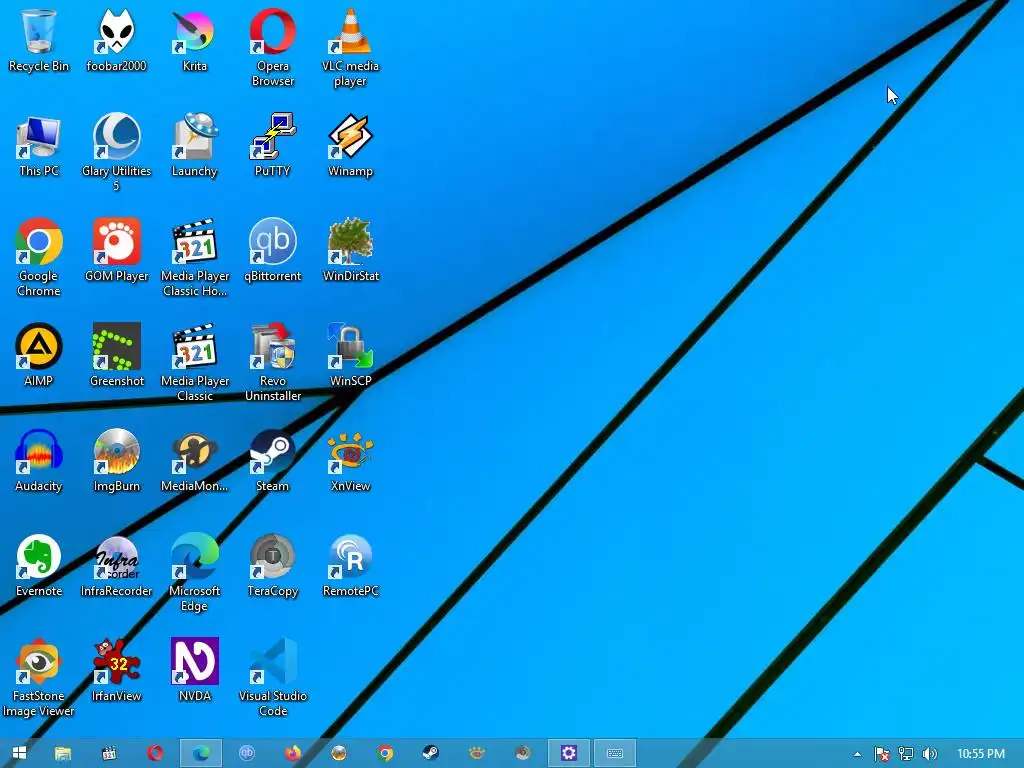
Task: Select the IrfanView desktop shortcut
Action: click(x=116, y=671)
